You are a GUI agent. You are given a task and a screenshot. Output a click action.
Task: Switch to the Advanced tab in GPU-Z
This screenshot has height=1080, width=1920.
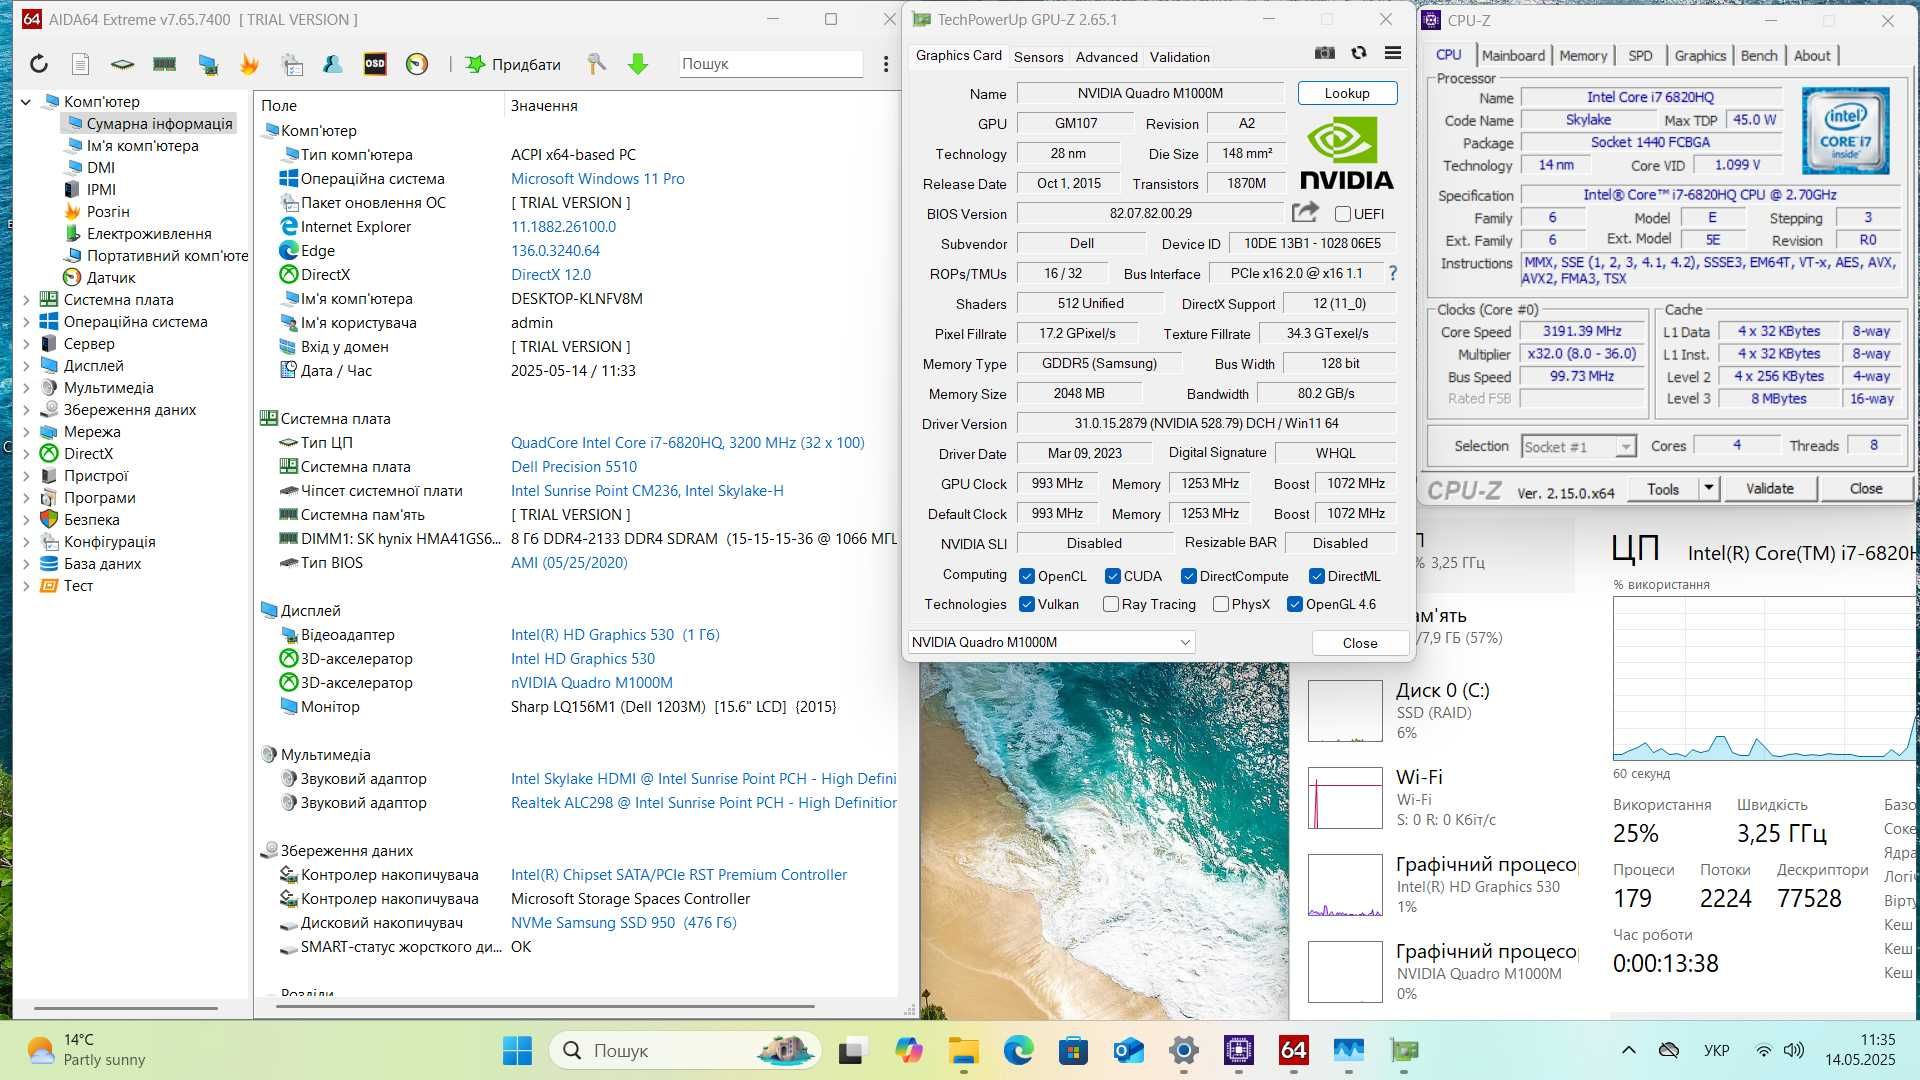click(x=1106, y=57)
